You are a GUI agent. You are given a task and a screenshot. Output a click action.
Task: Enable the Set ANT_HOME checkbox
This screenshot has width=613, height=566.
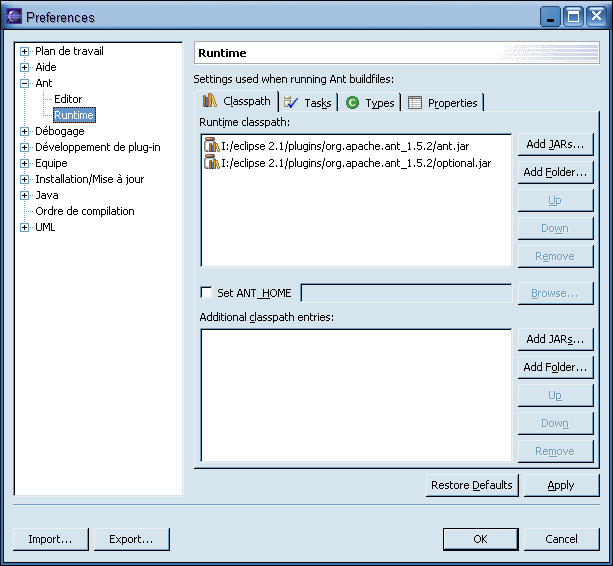(x=207, y=293)
